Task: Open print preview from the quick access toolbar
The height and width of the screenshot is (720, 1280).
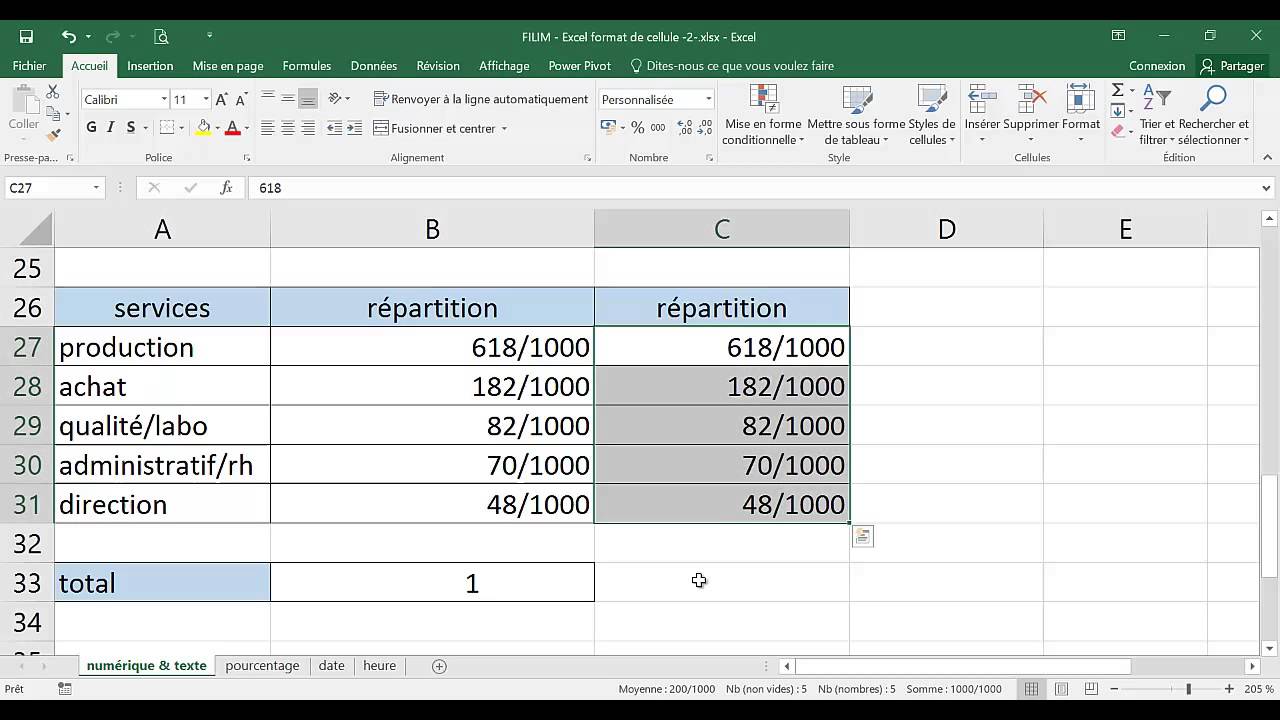Action: coord(161,36)
